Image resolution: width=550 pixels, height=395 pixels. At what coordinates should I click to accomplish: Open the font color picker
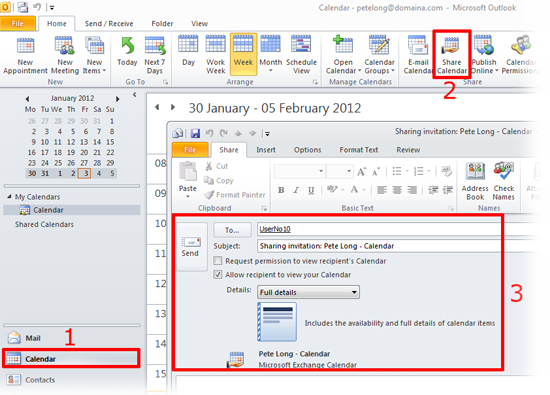pos(364,190)
